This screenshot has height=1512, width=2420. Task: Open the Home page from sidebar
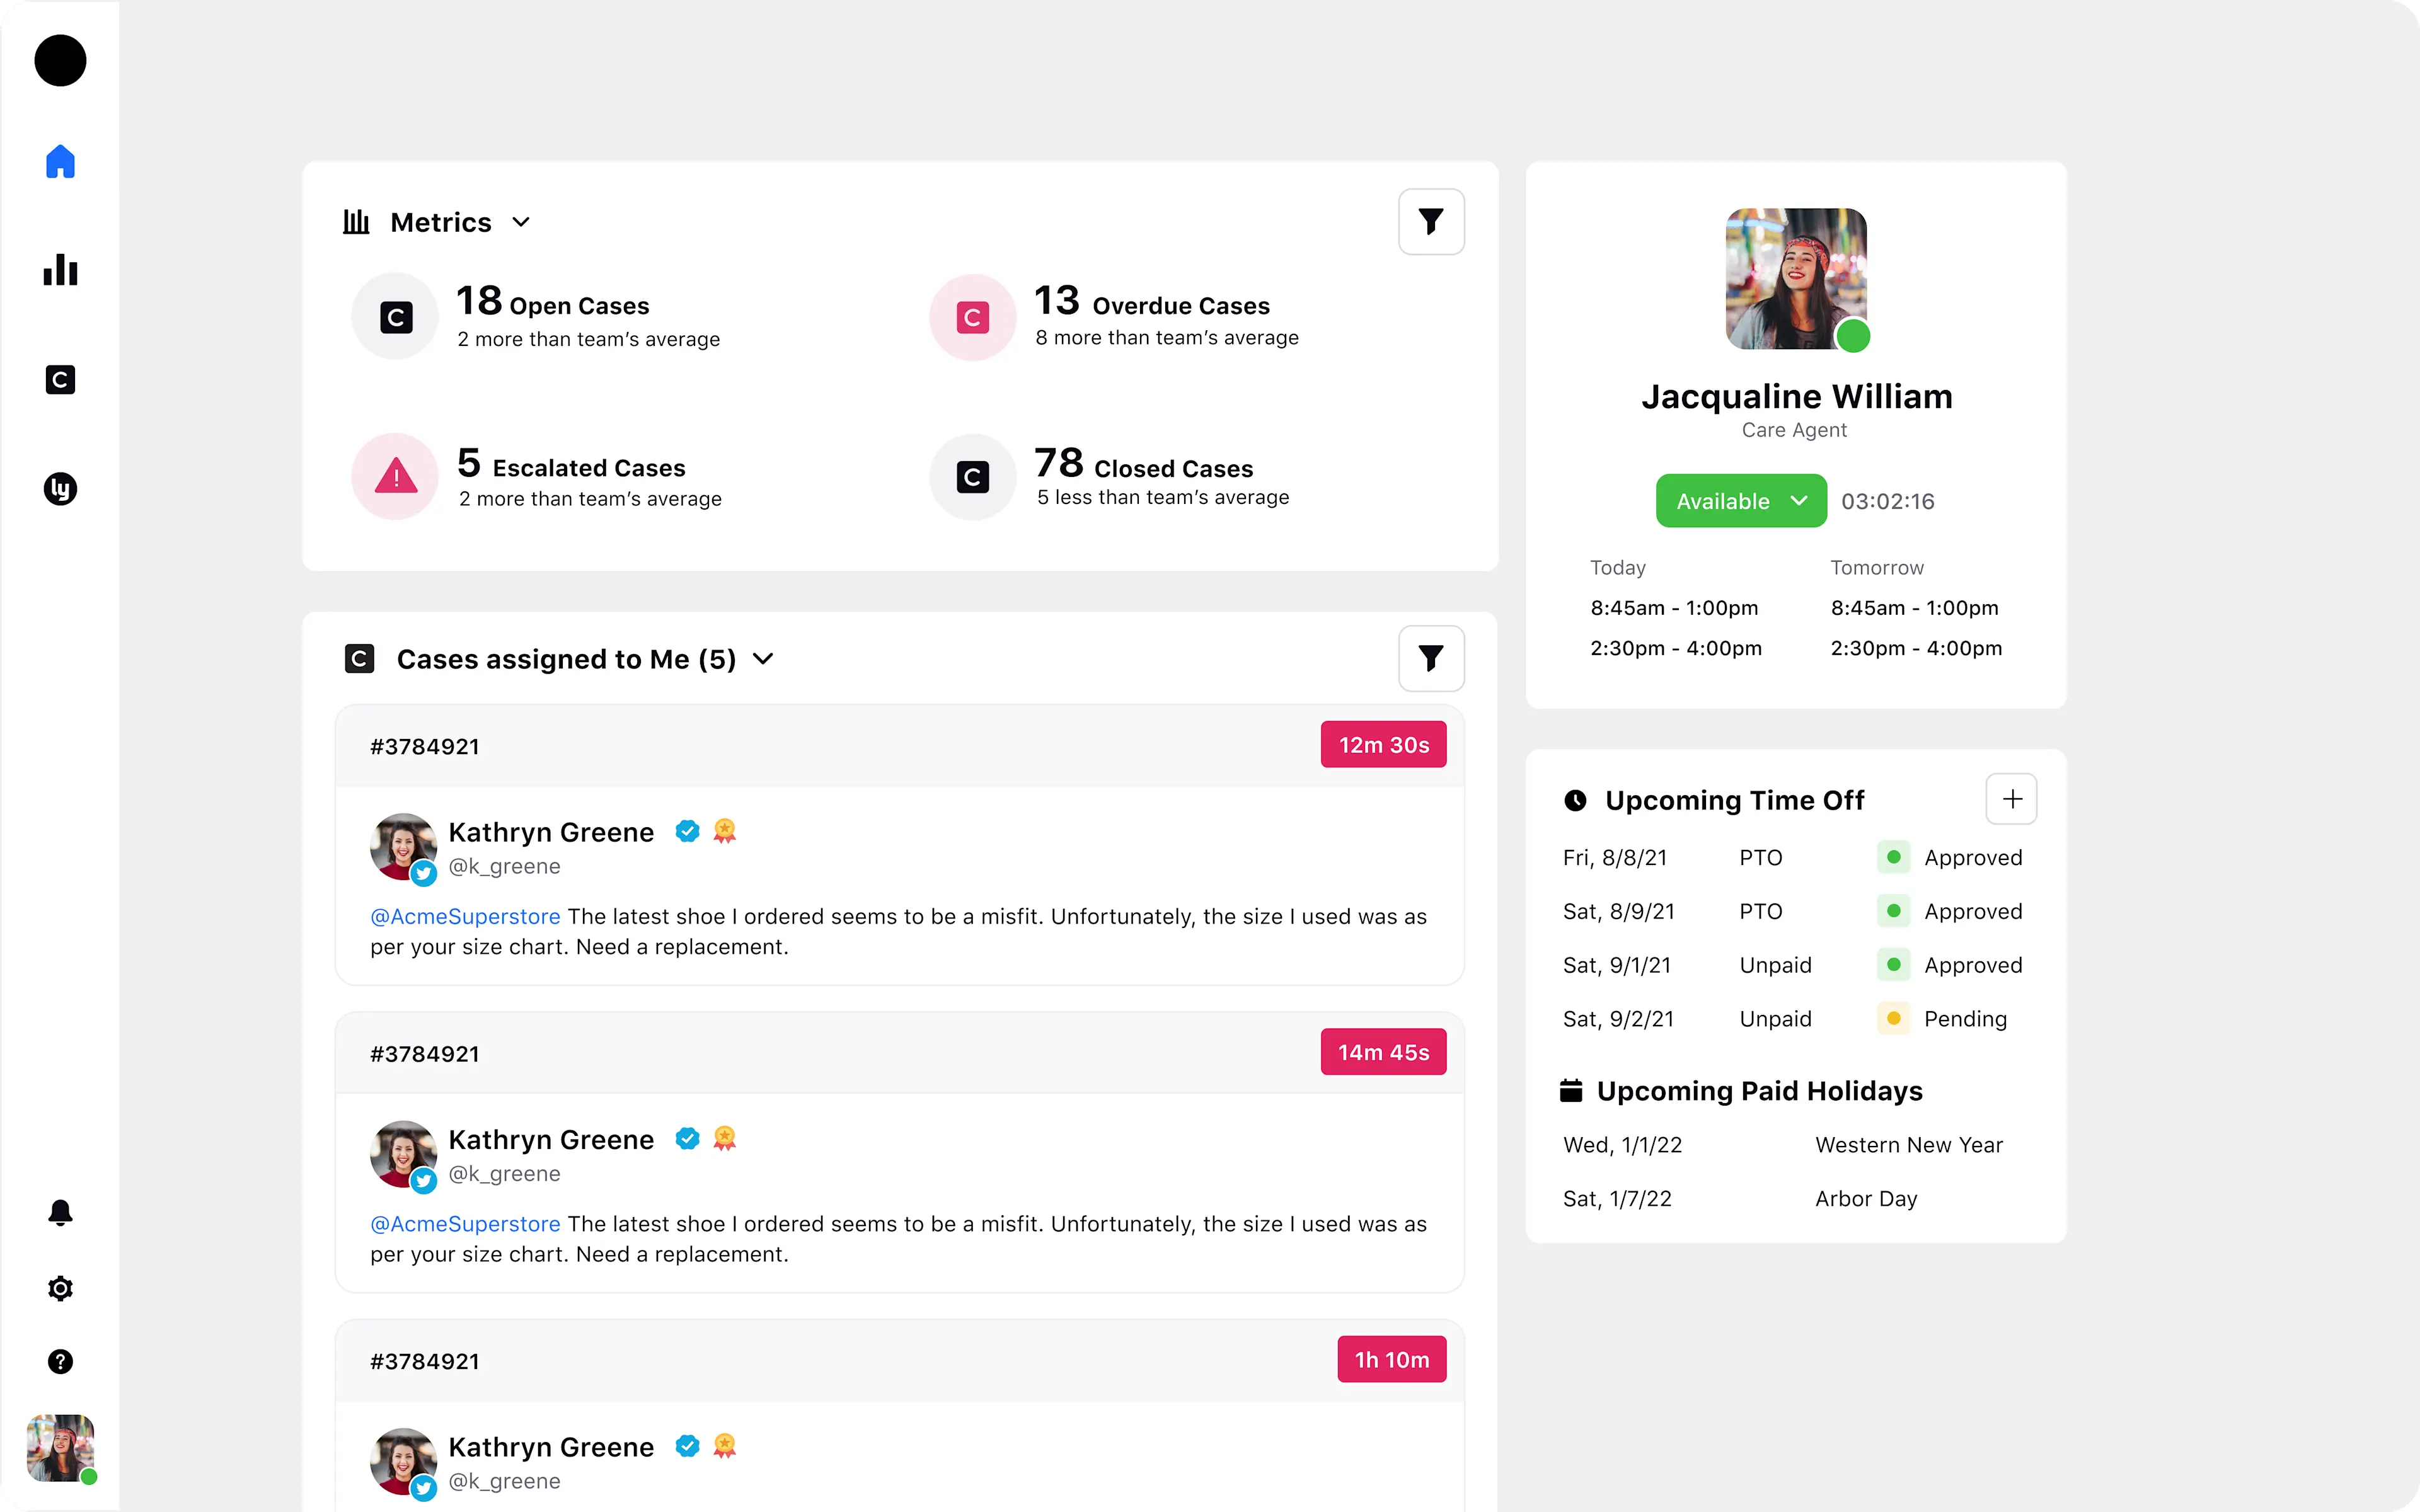point(60,161)
